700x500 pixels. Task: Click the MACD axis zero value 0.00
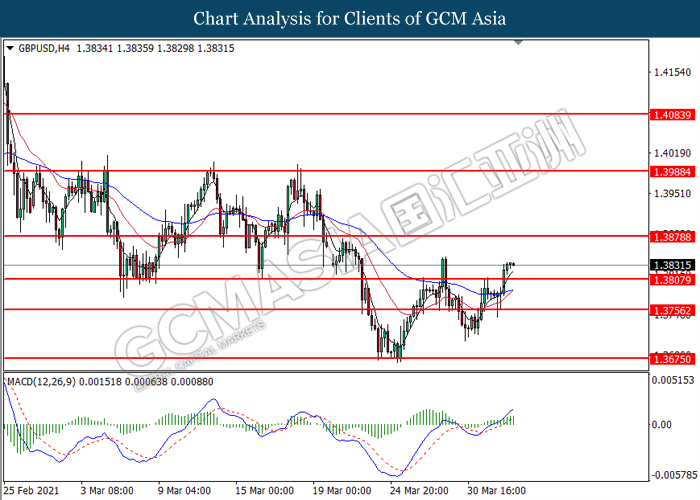pos(662,424)
